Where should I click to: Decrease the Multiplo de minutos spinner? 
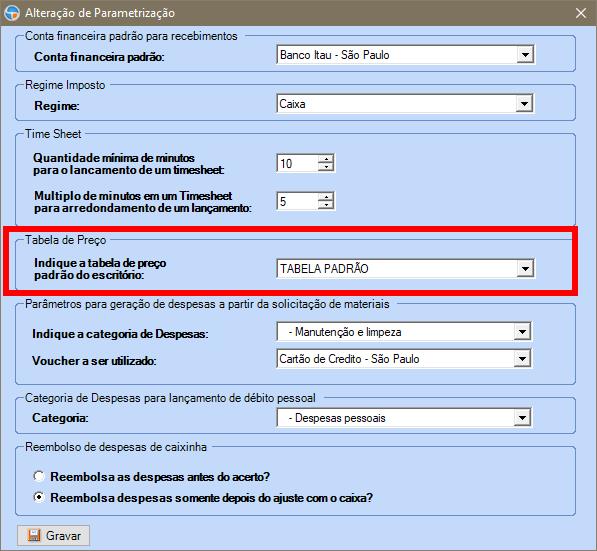pyautogui.click(x=326, y=205)
